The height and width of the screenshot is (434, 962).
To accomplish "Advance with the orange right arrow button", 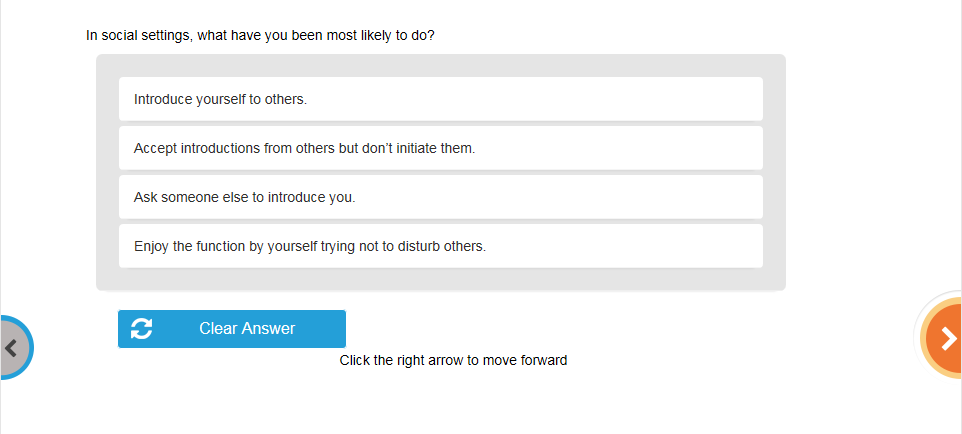I will click(x=944, y=340).
